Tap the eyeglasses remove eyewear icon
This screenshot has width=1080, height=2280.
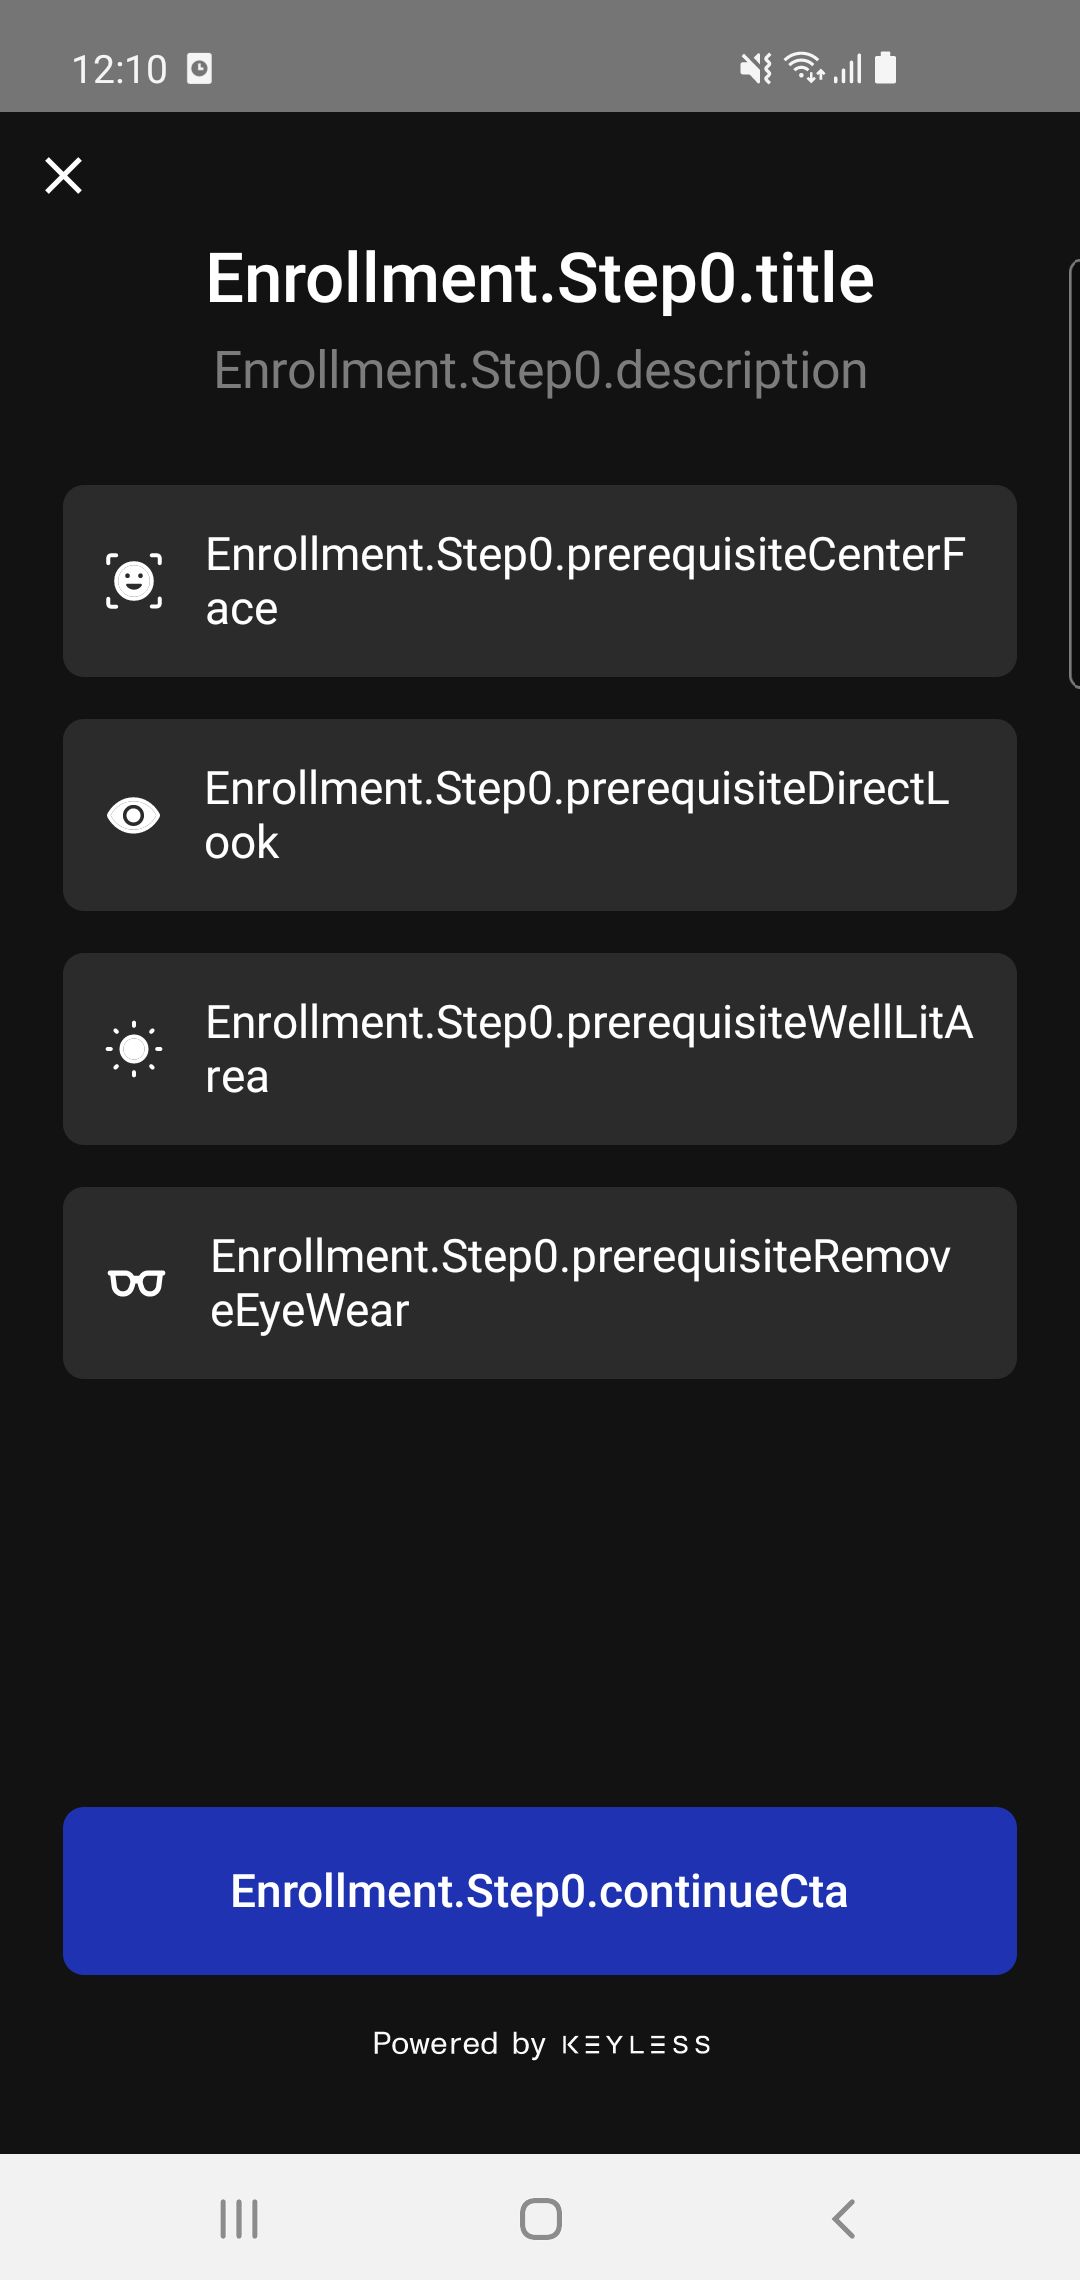click(x=136, y=1283)
